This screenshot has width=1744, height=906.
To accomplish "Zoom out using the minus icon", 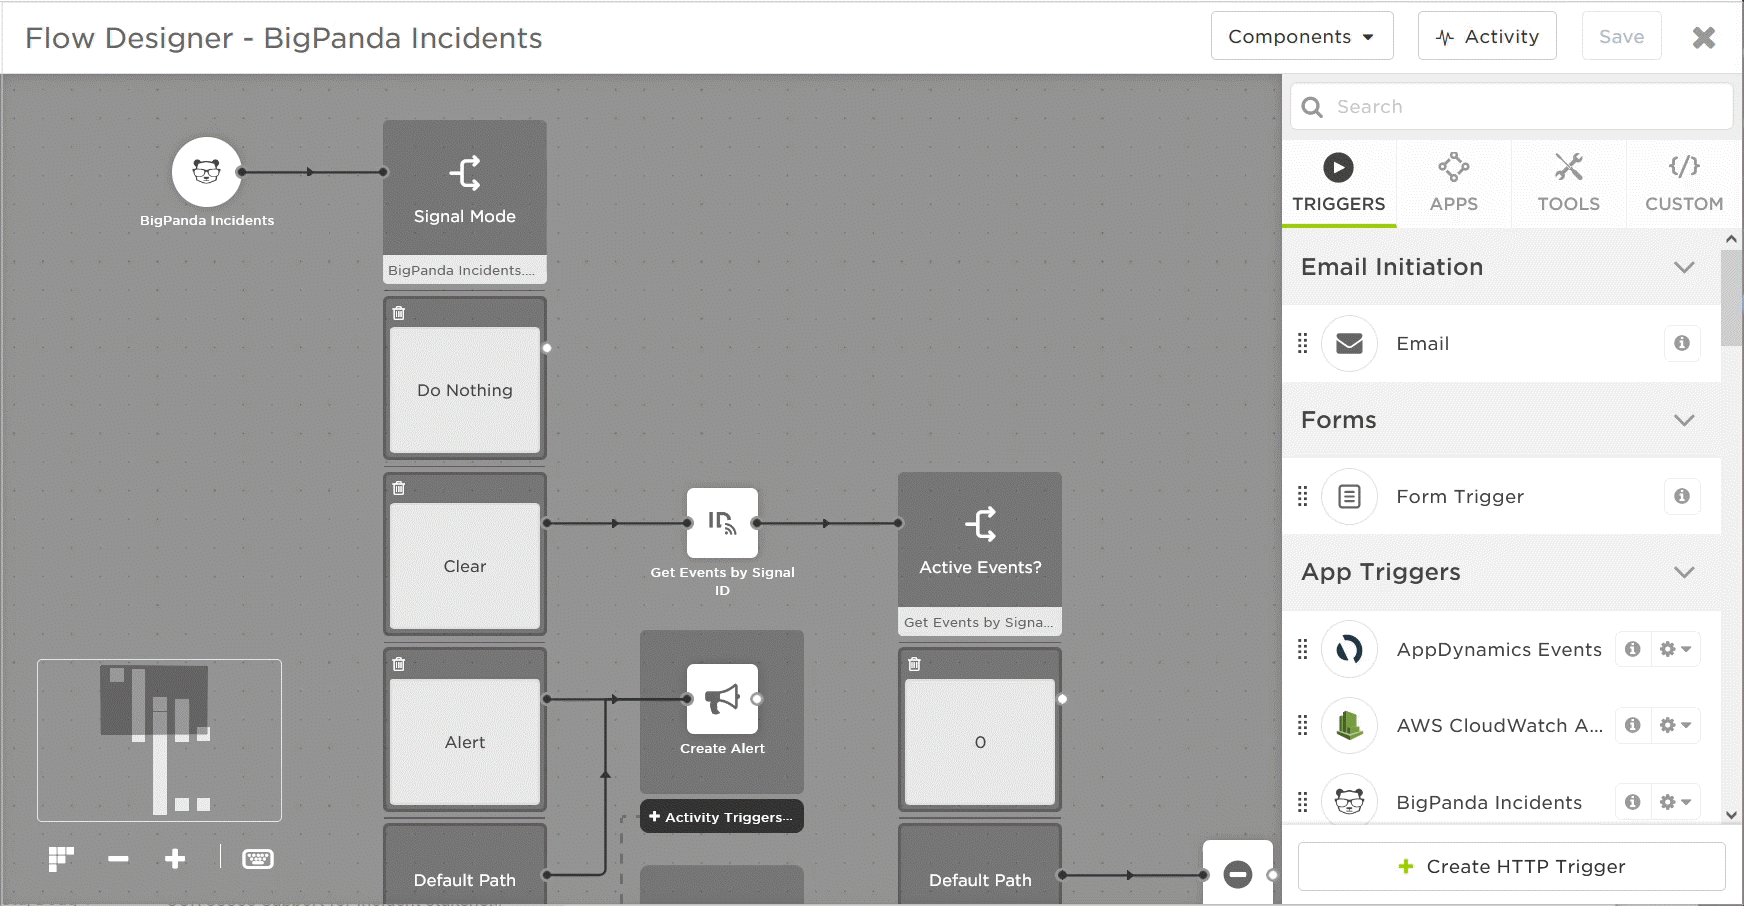I will pyautogui.click(x=117, y=858).
